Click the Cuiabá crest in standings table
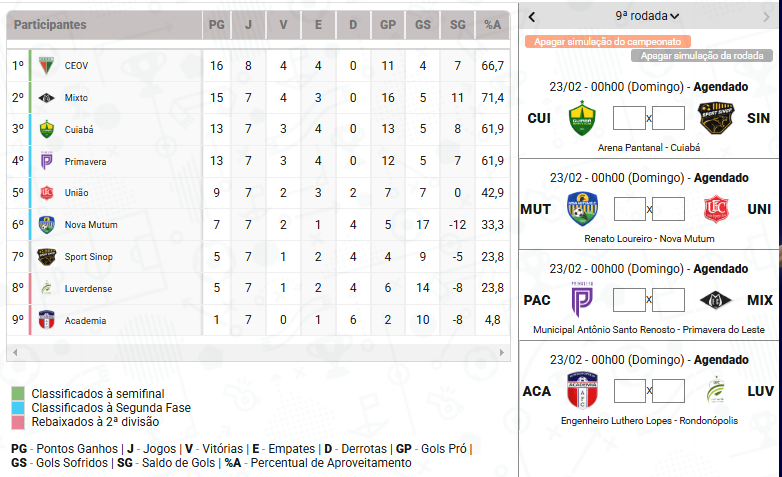This screenshot has height=477, width=782. [46, 129]
